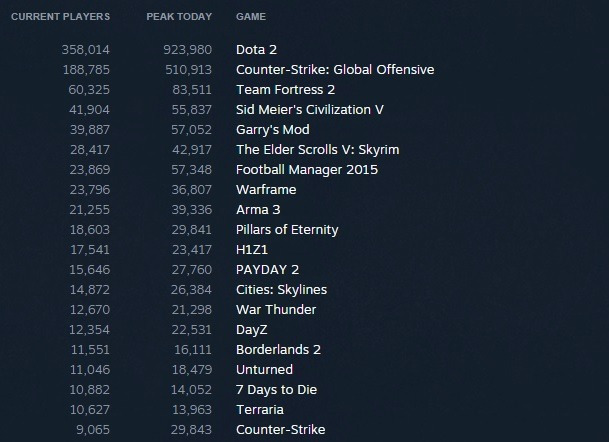Open the War Thunder link

[x=276, y=310]
